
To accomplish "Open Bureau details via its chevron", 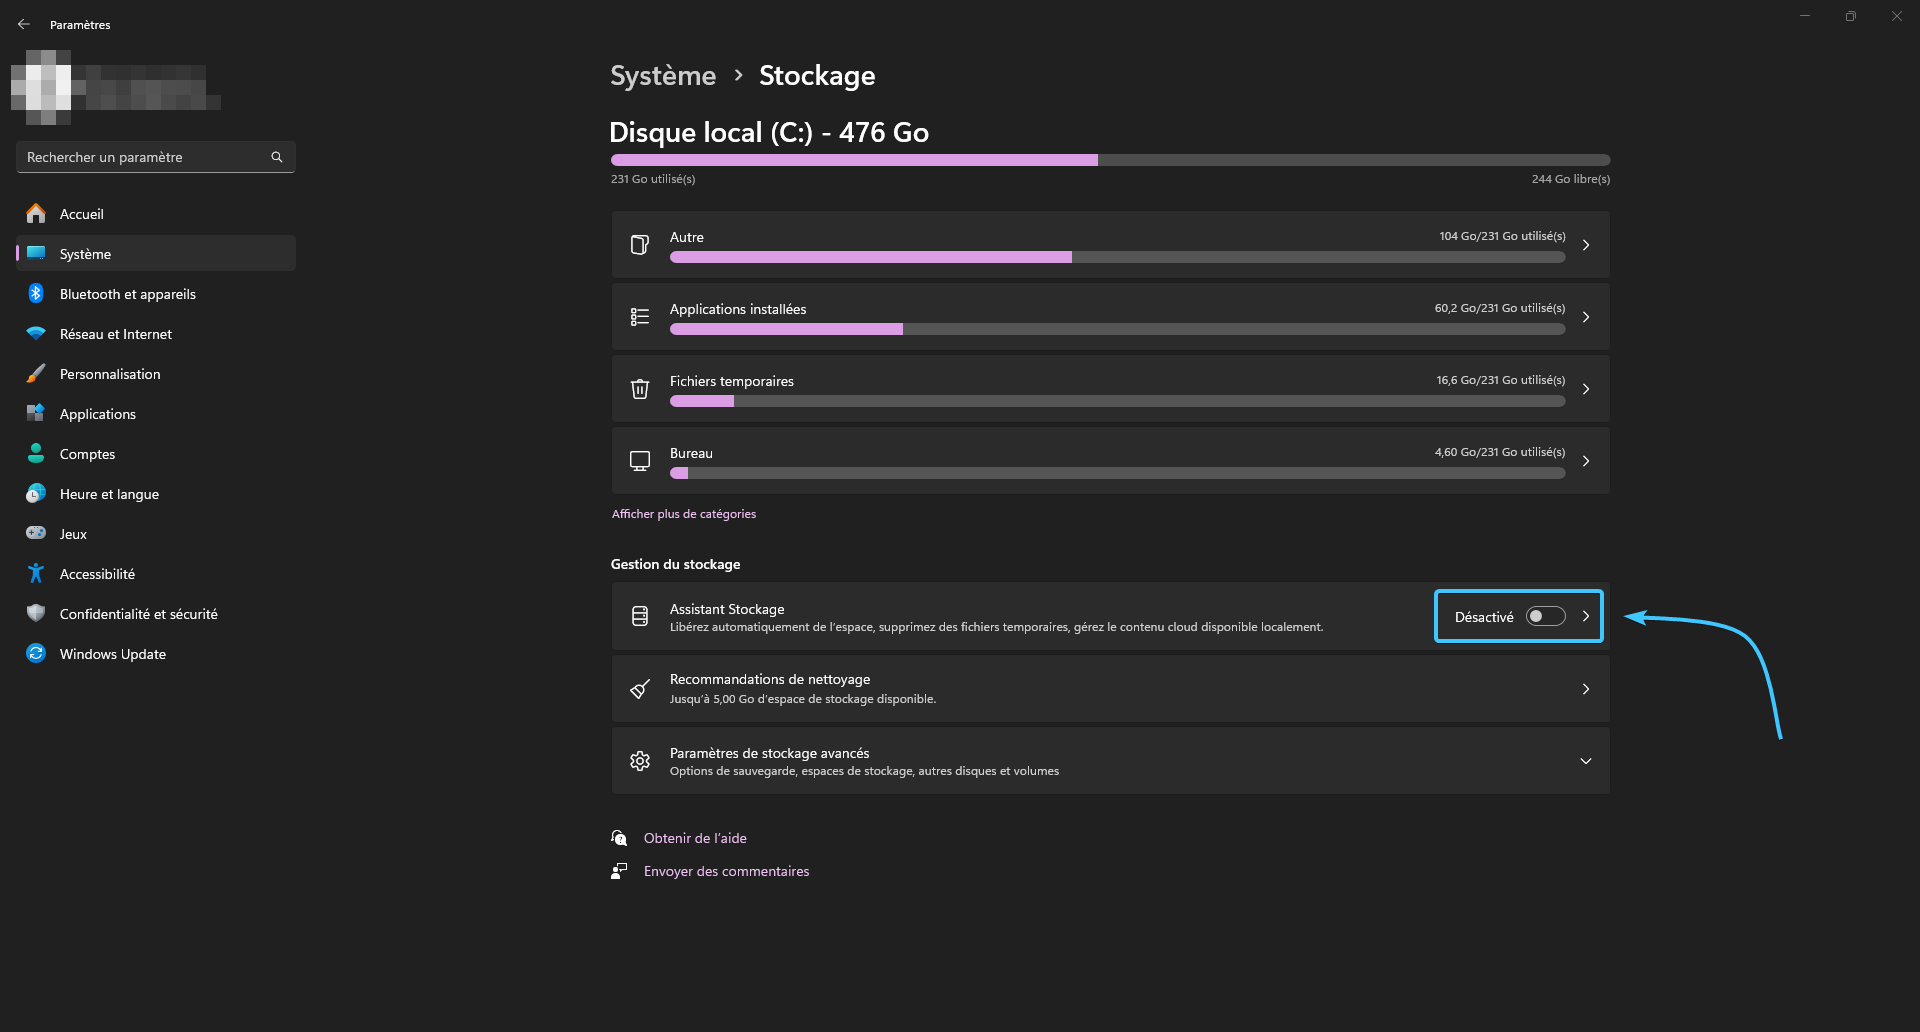I will (1586, 461).
